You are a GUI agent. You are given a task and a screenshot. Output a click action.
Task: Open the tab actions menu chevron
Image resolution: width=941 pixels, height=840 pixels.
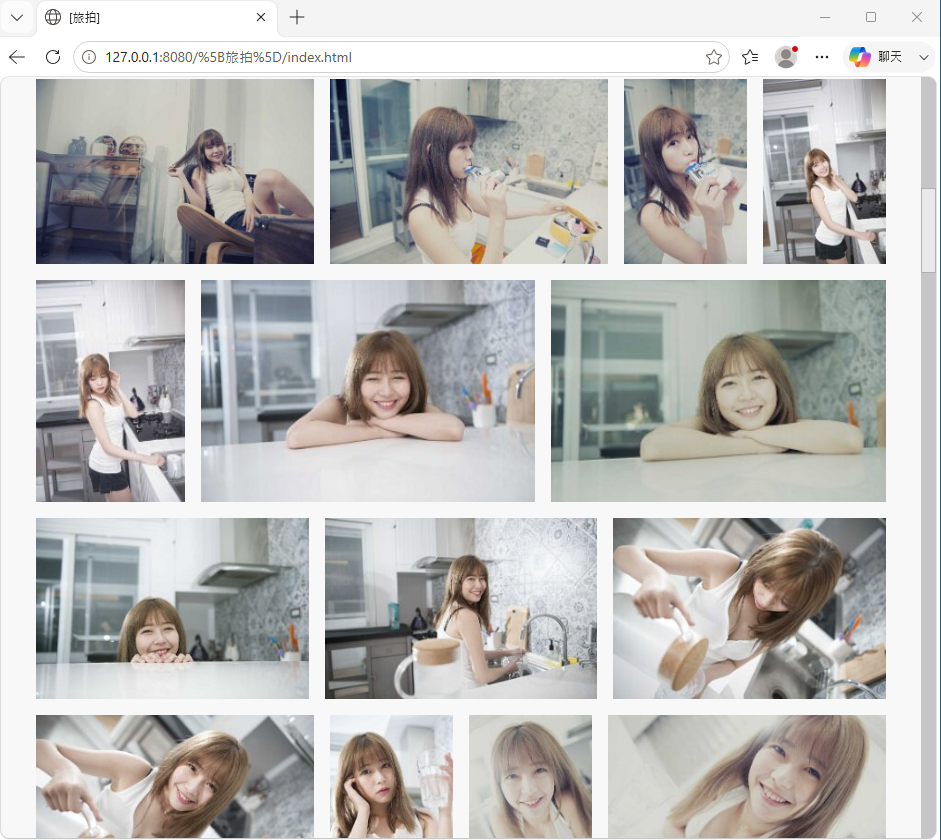point(17,17)
